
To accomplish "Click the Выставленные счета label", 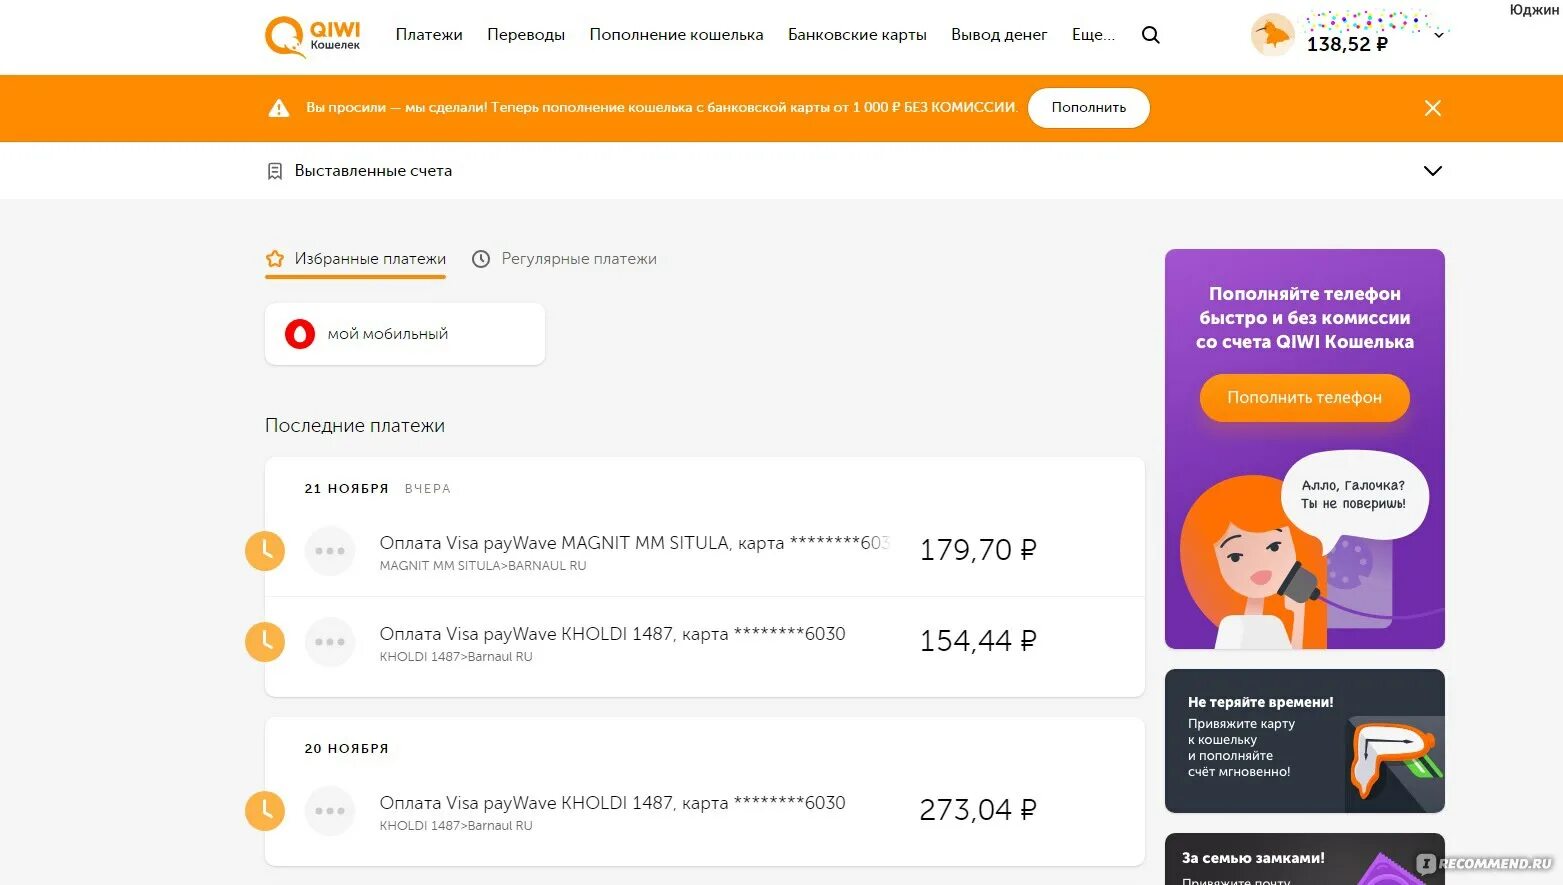I will pyautogui.click(x=373, y=171).
